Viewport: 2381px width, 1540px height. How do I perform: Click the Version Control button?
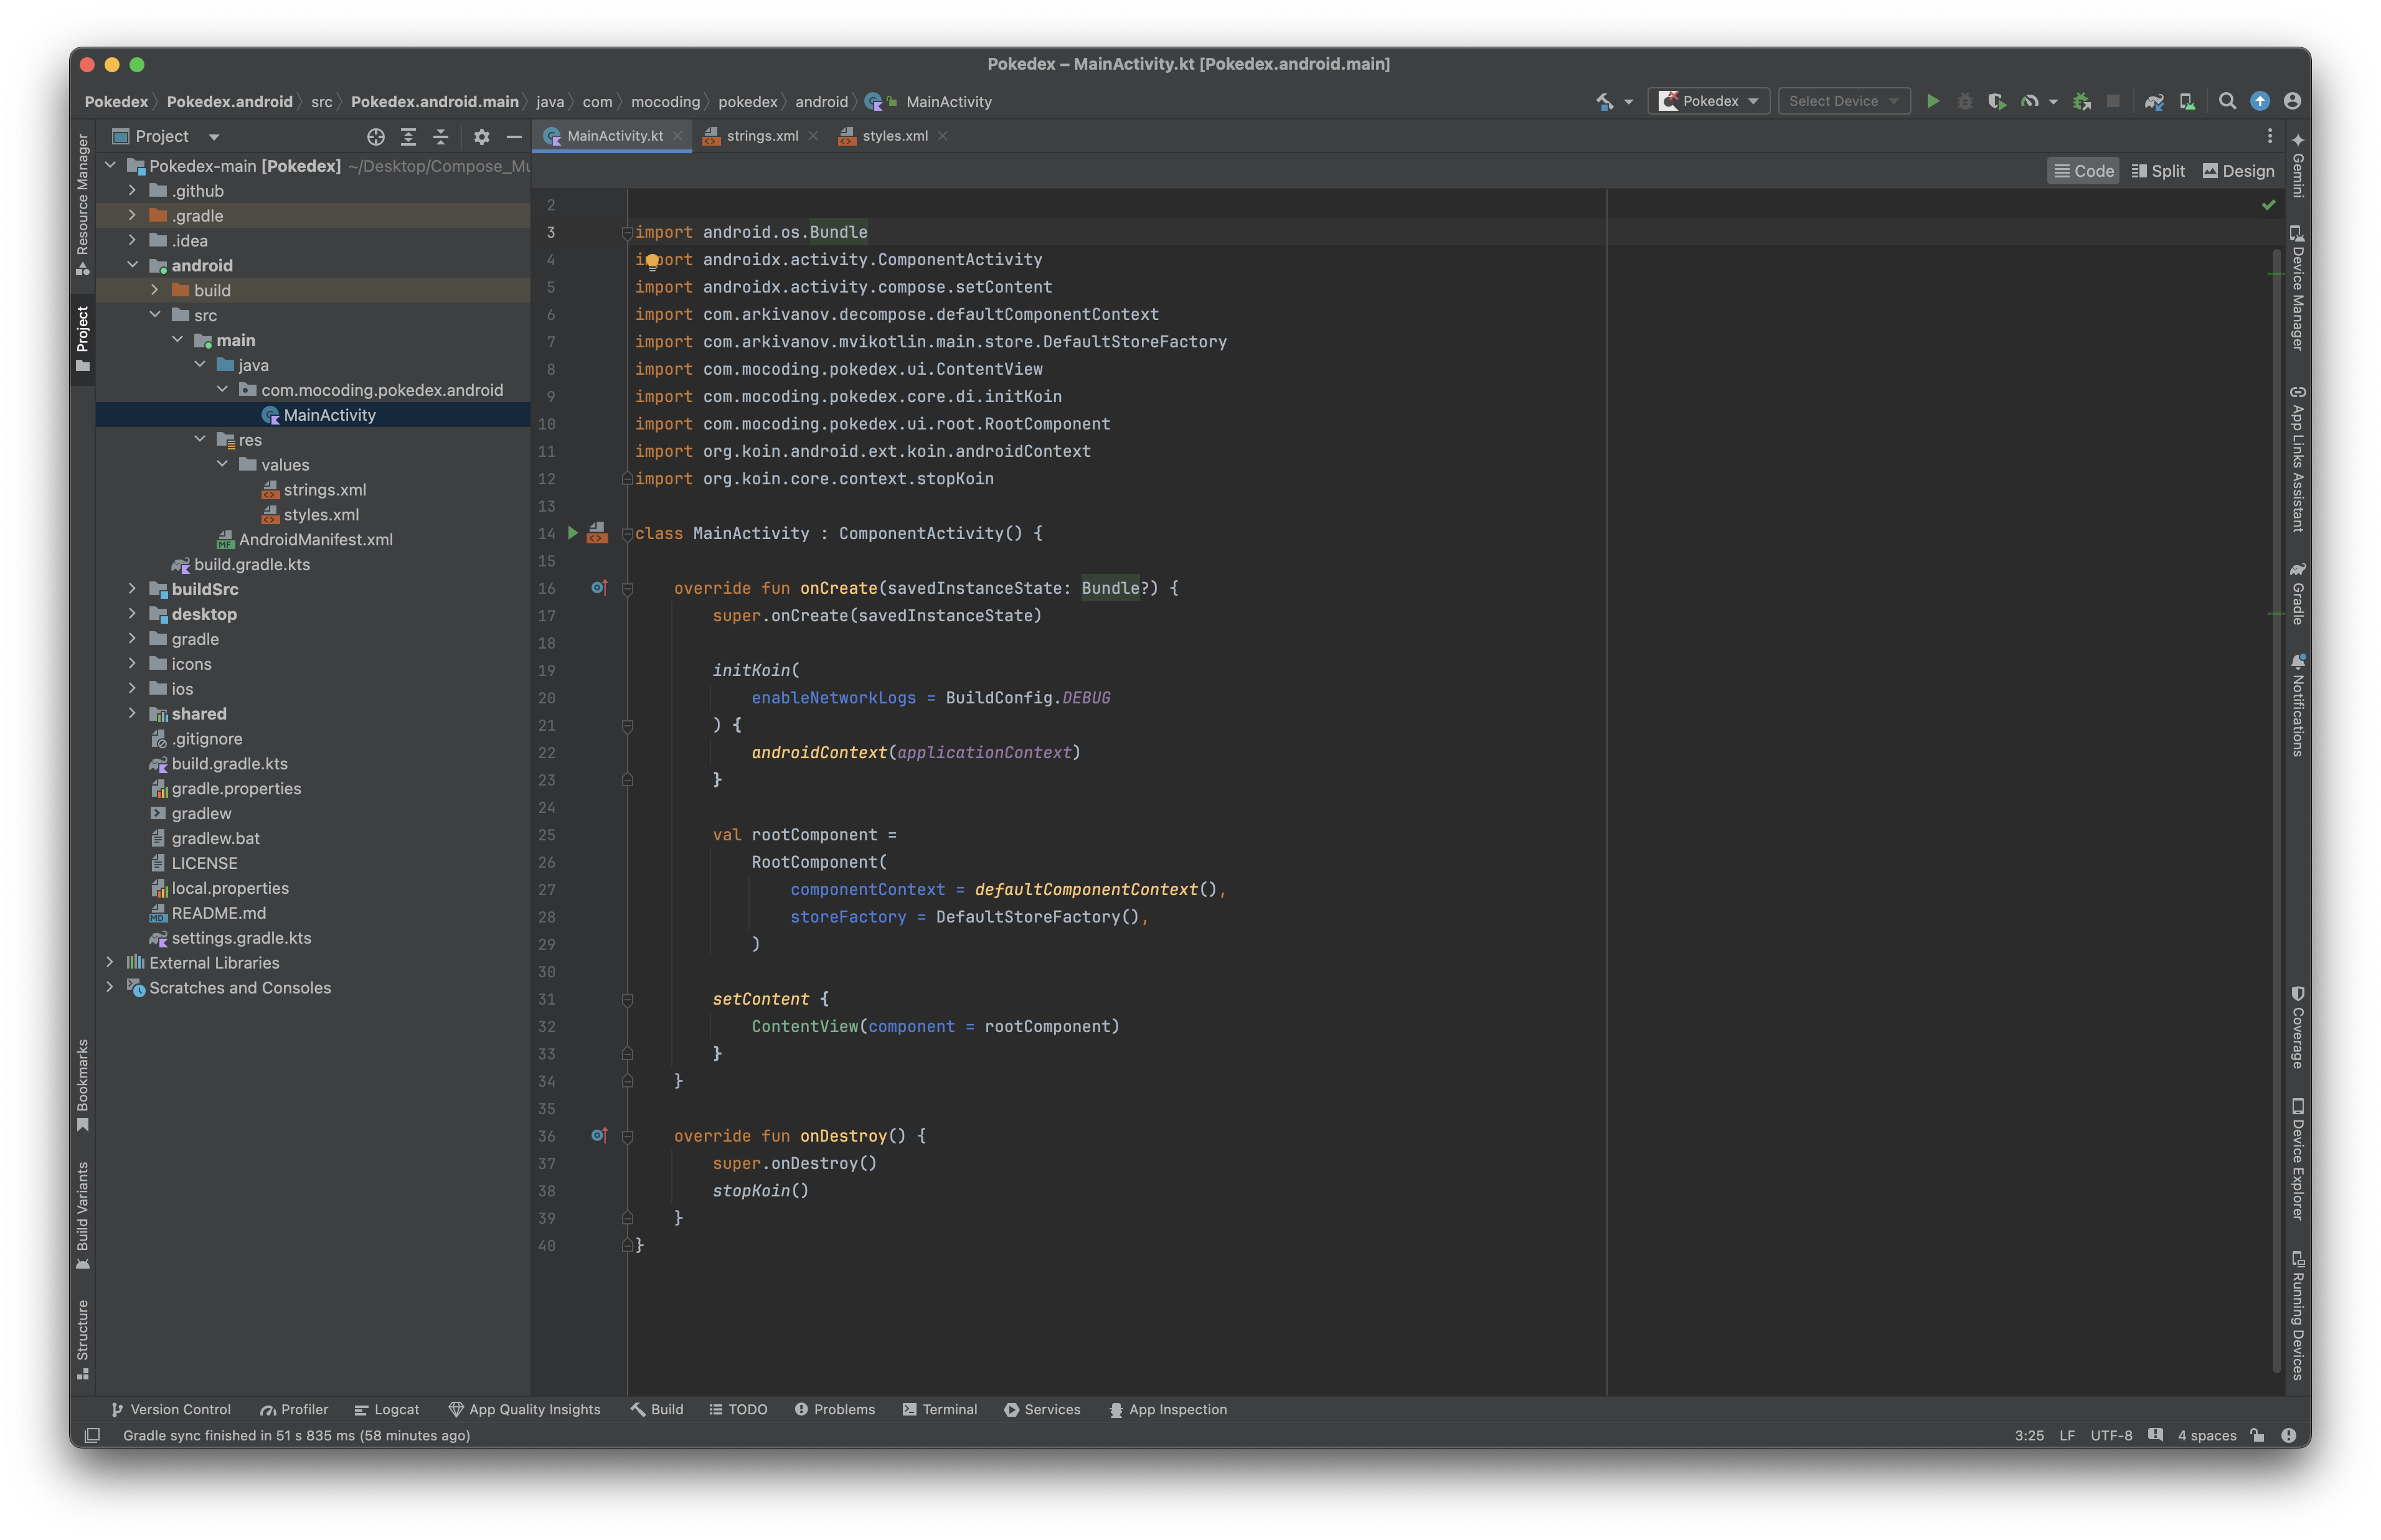(171, 1409)
